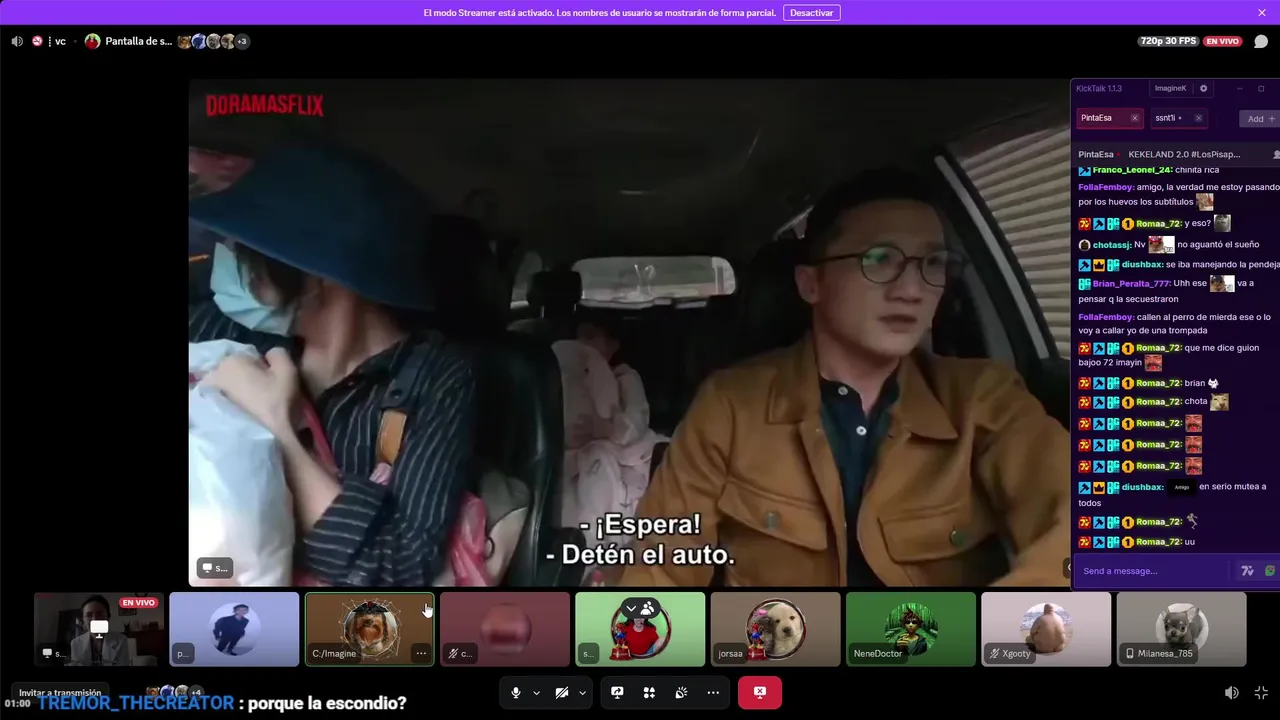Screen dimensions: 1280x720
Task: Click the Desactivar streamer mode button
Action: coord(811,13)
